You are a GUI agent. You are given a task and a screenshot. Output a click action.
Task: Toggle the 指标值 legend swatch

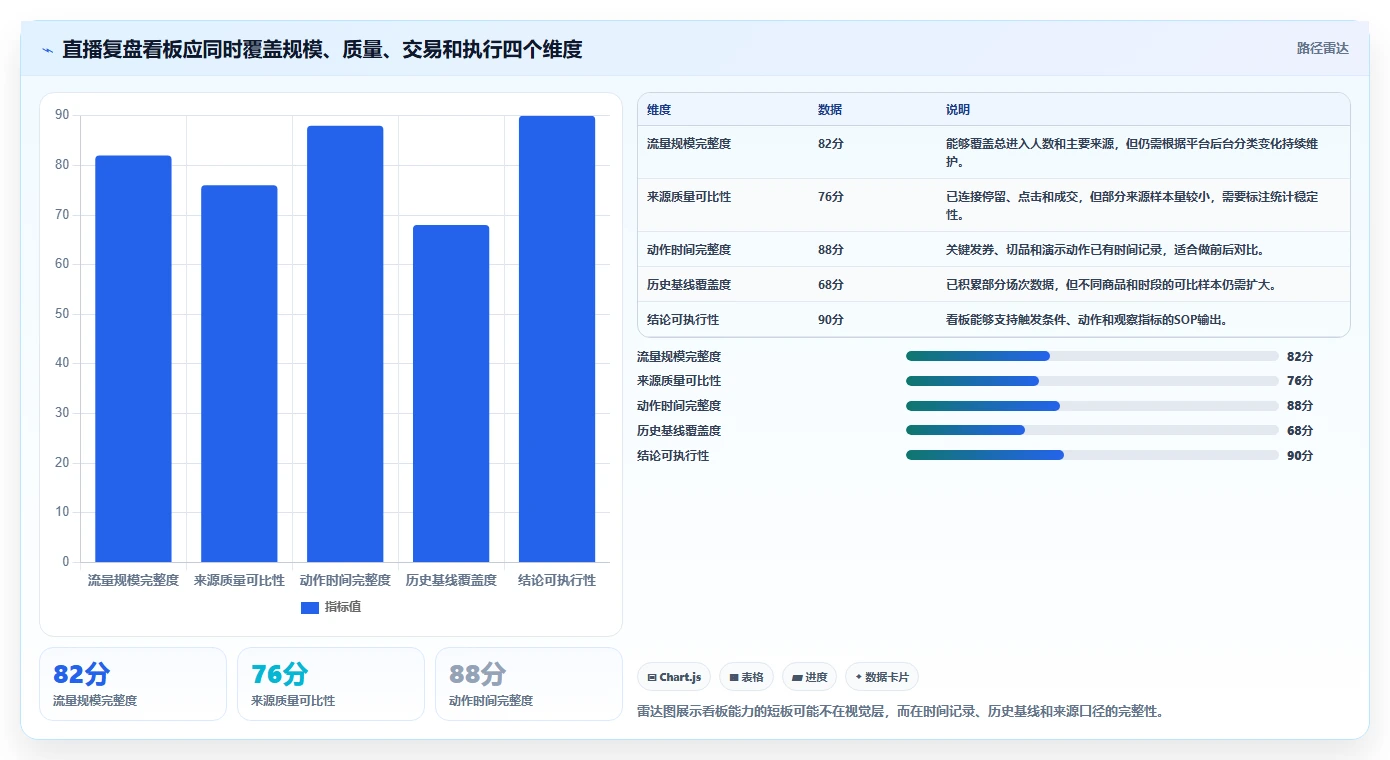pyautogui.click(x=310, y=608)
